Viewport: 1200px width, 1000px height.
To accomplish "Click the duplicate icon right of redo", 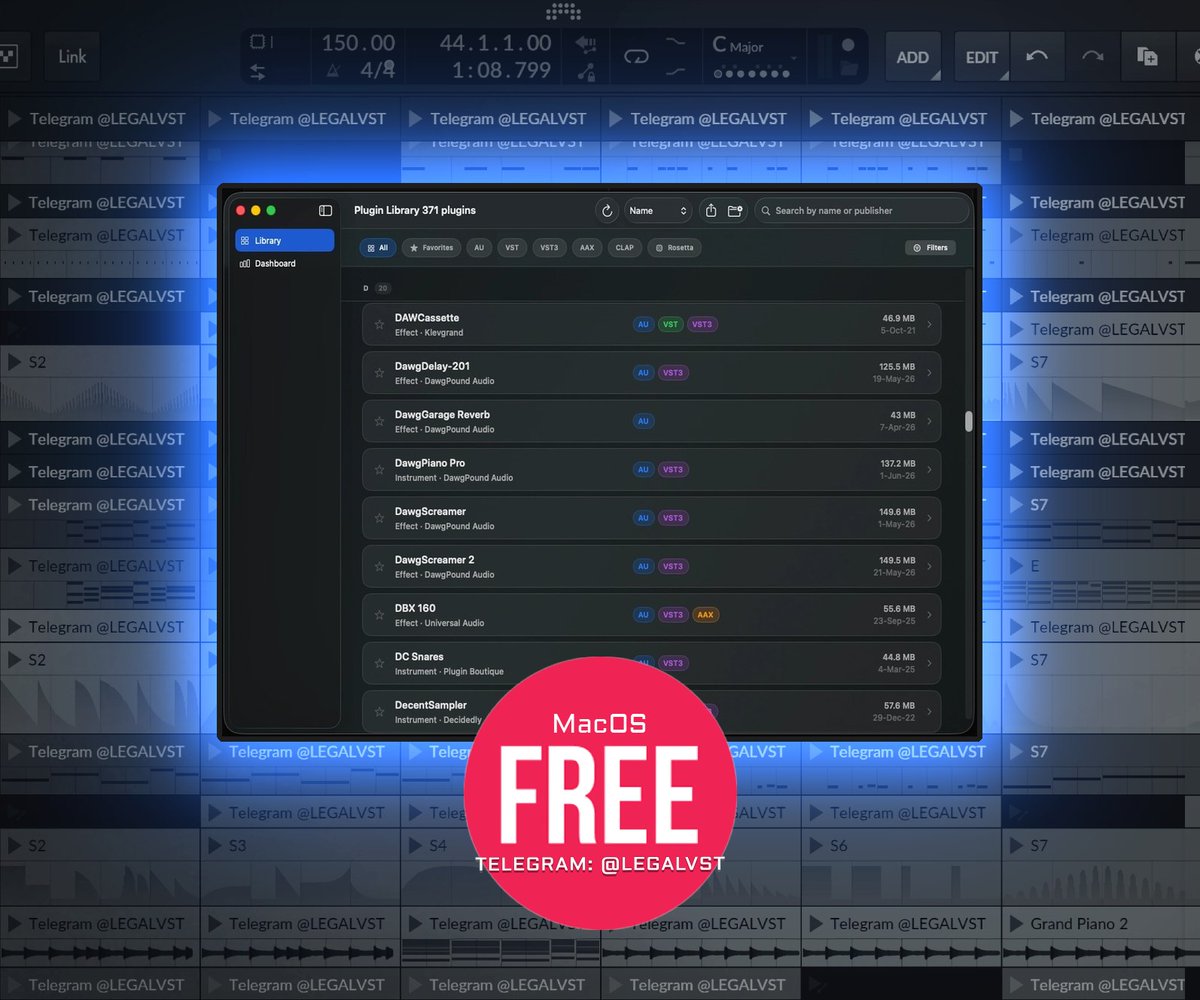I will click(x=1147, y=56).
